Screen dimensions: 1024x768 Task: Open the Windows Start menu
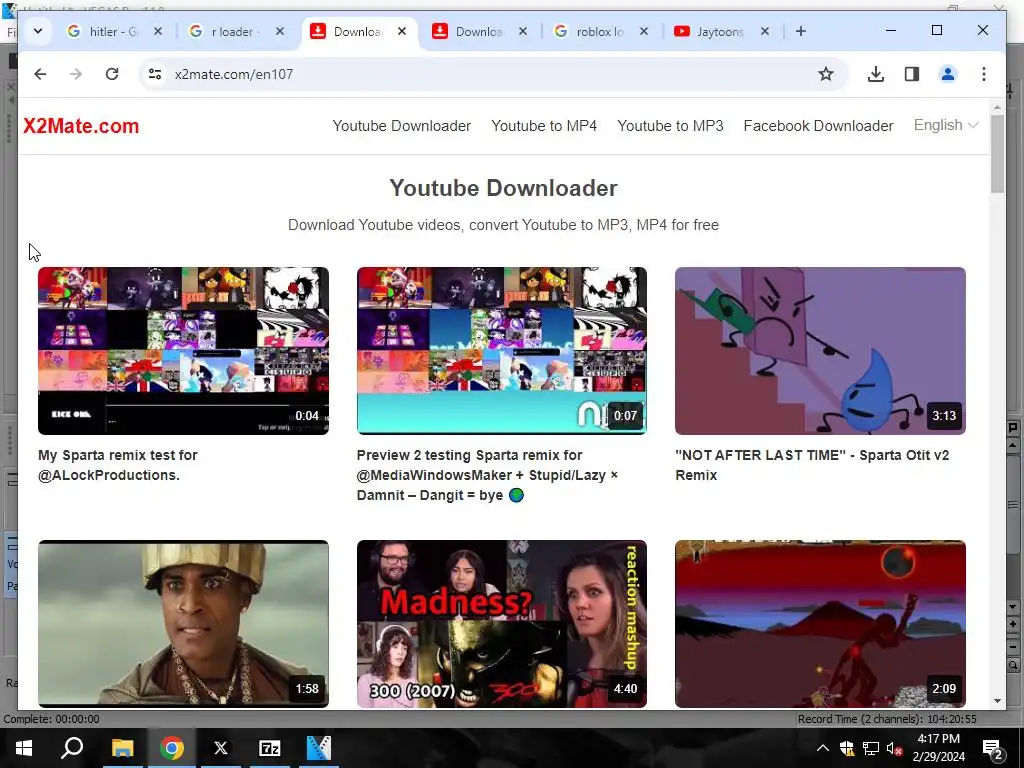click(x=24, y=748)
